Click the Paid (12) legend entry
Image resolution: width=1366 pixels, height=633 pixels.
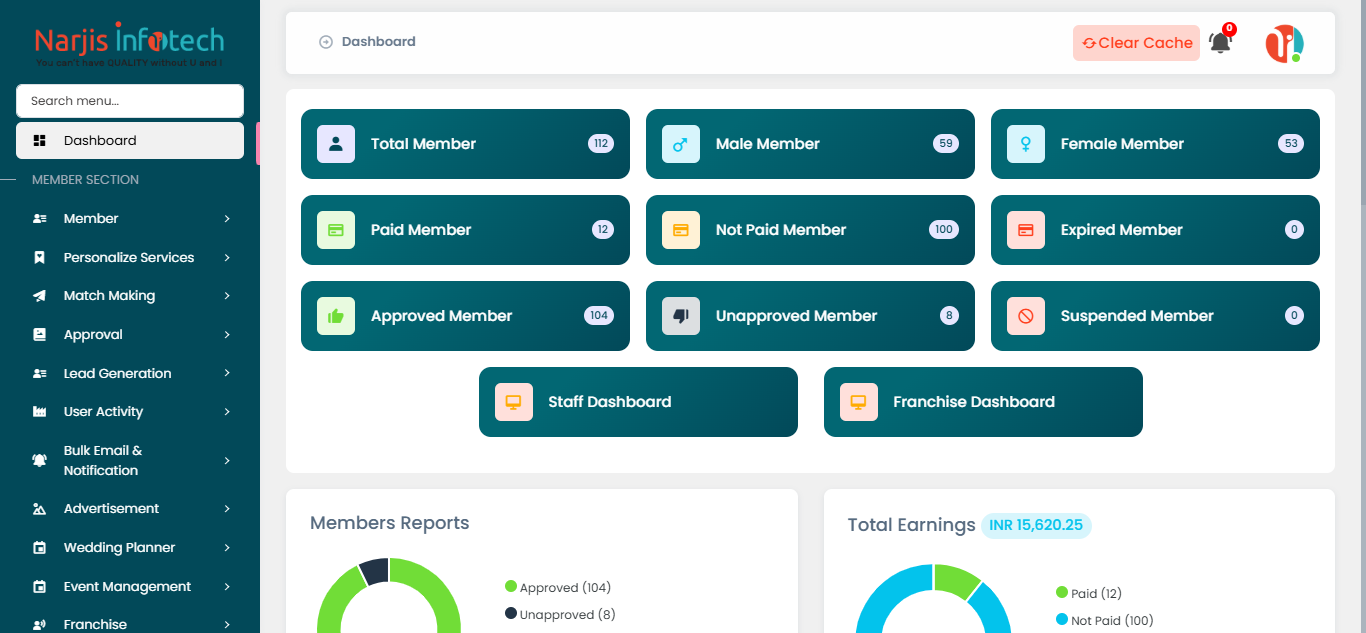(1089, 594)
